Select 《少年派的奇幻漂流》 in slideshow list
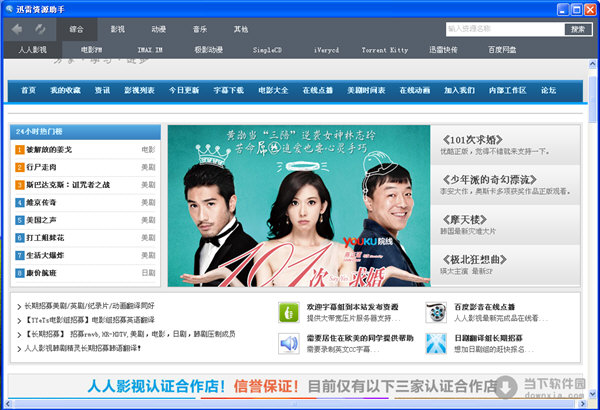The height and width of the screenshot is (410, 600). point(505,185)
